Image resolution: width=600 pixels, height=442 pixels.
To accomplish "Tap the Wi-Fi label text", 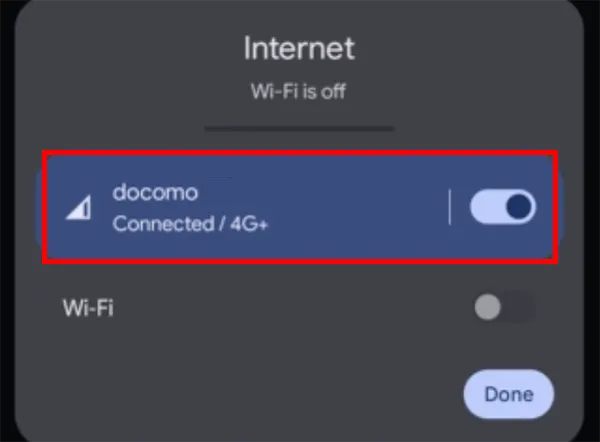I will pyautogui.click(x=88, y=308).
